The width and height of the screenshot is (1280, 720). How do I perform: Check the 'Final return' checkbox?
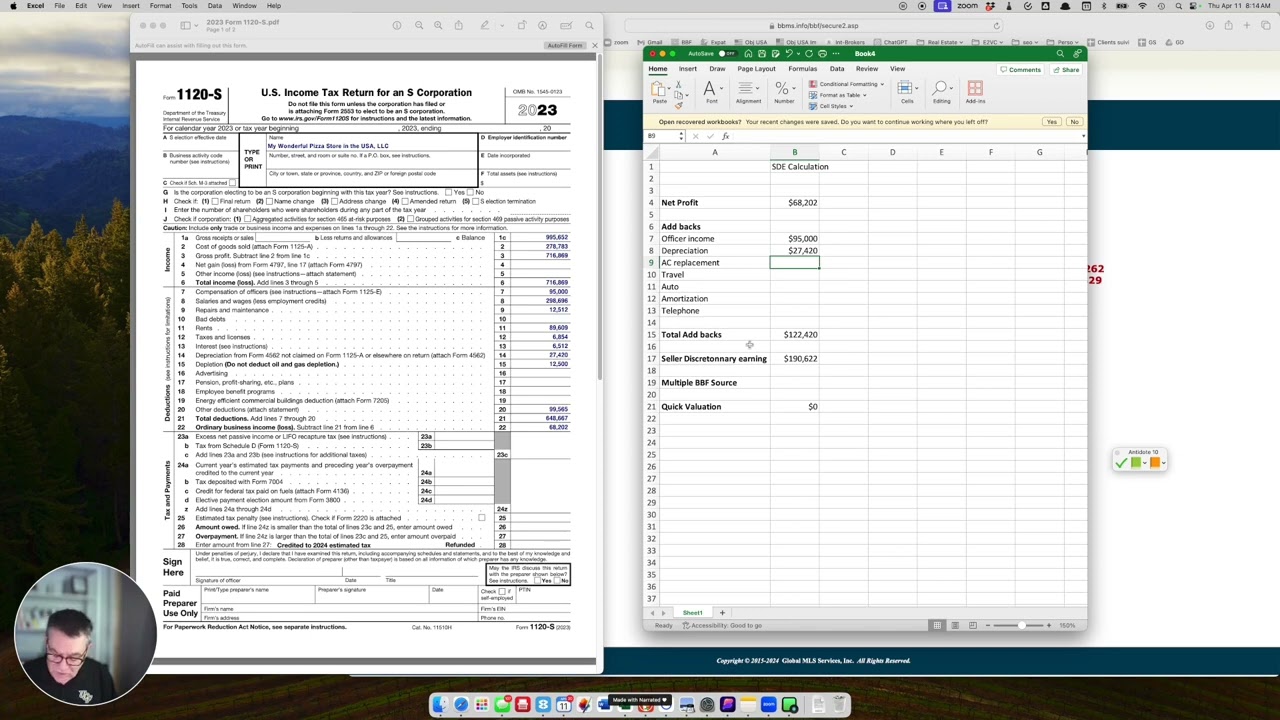tap(216, 201)
